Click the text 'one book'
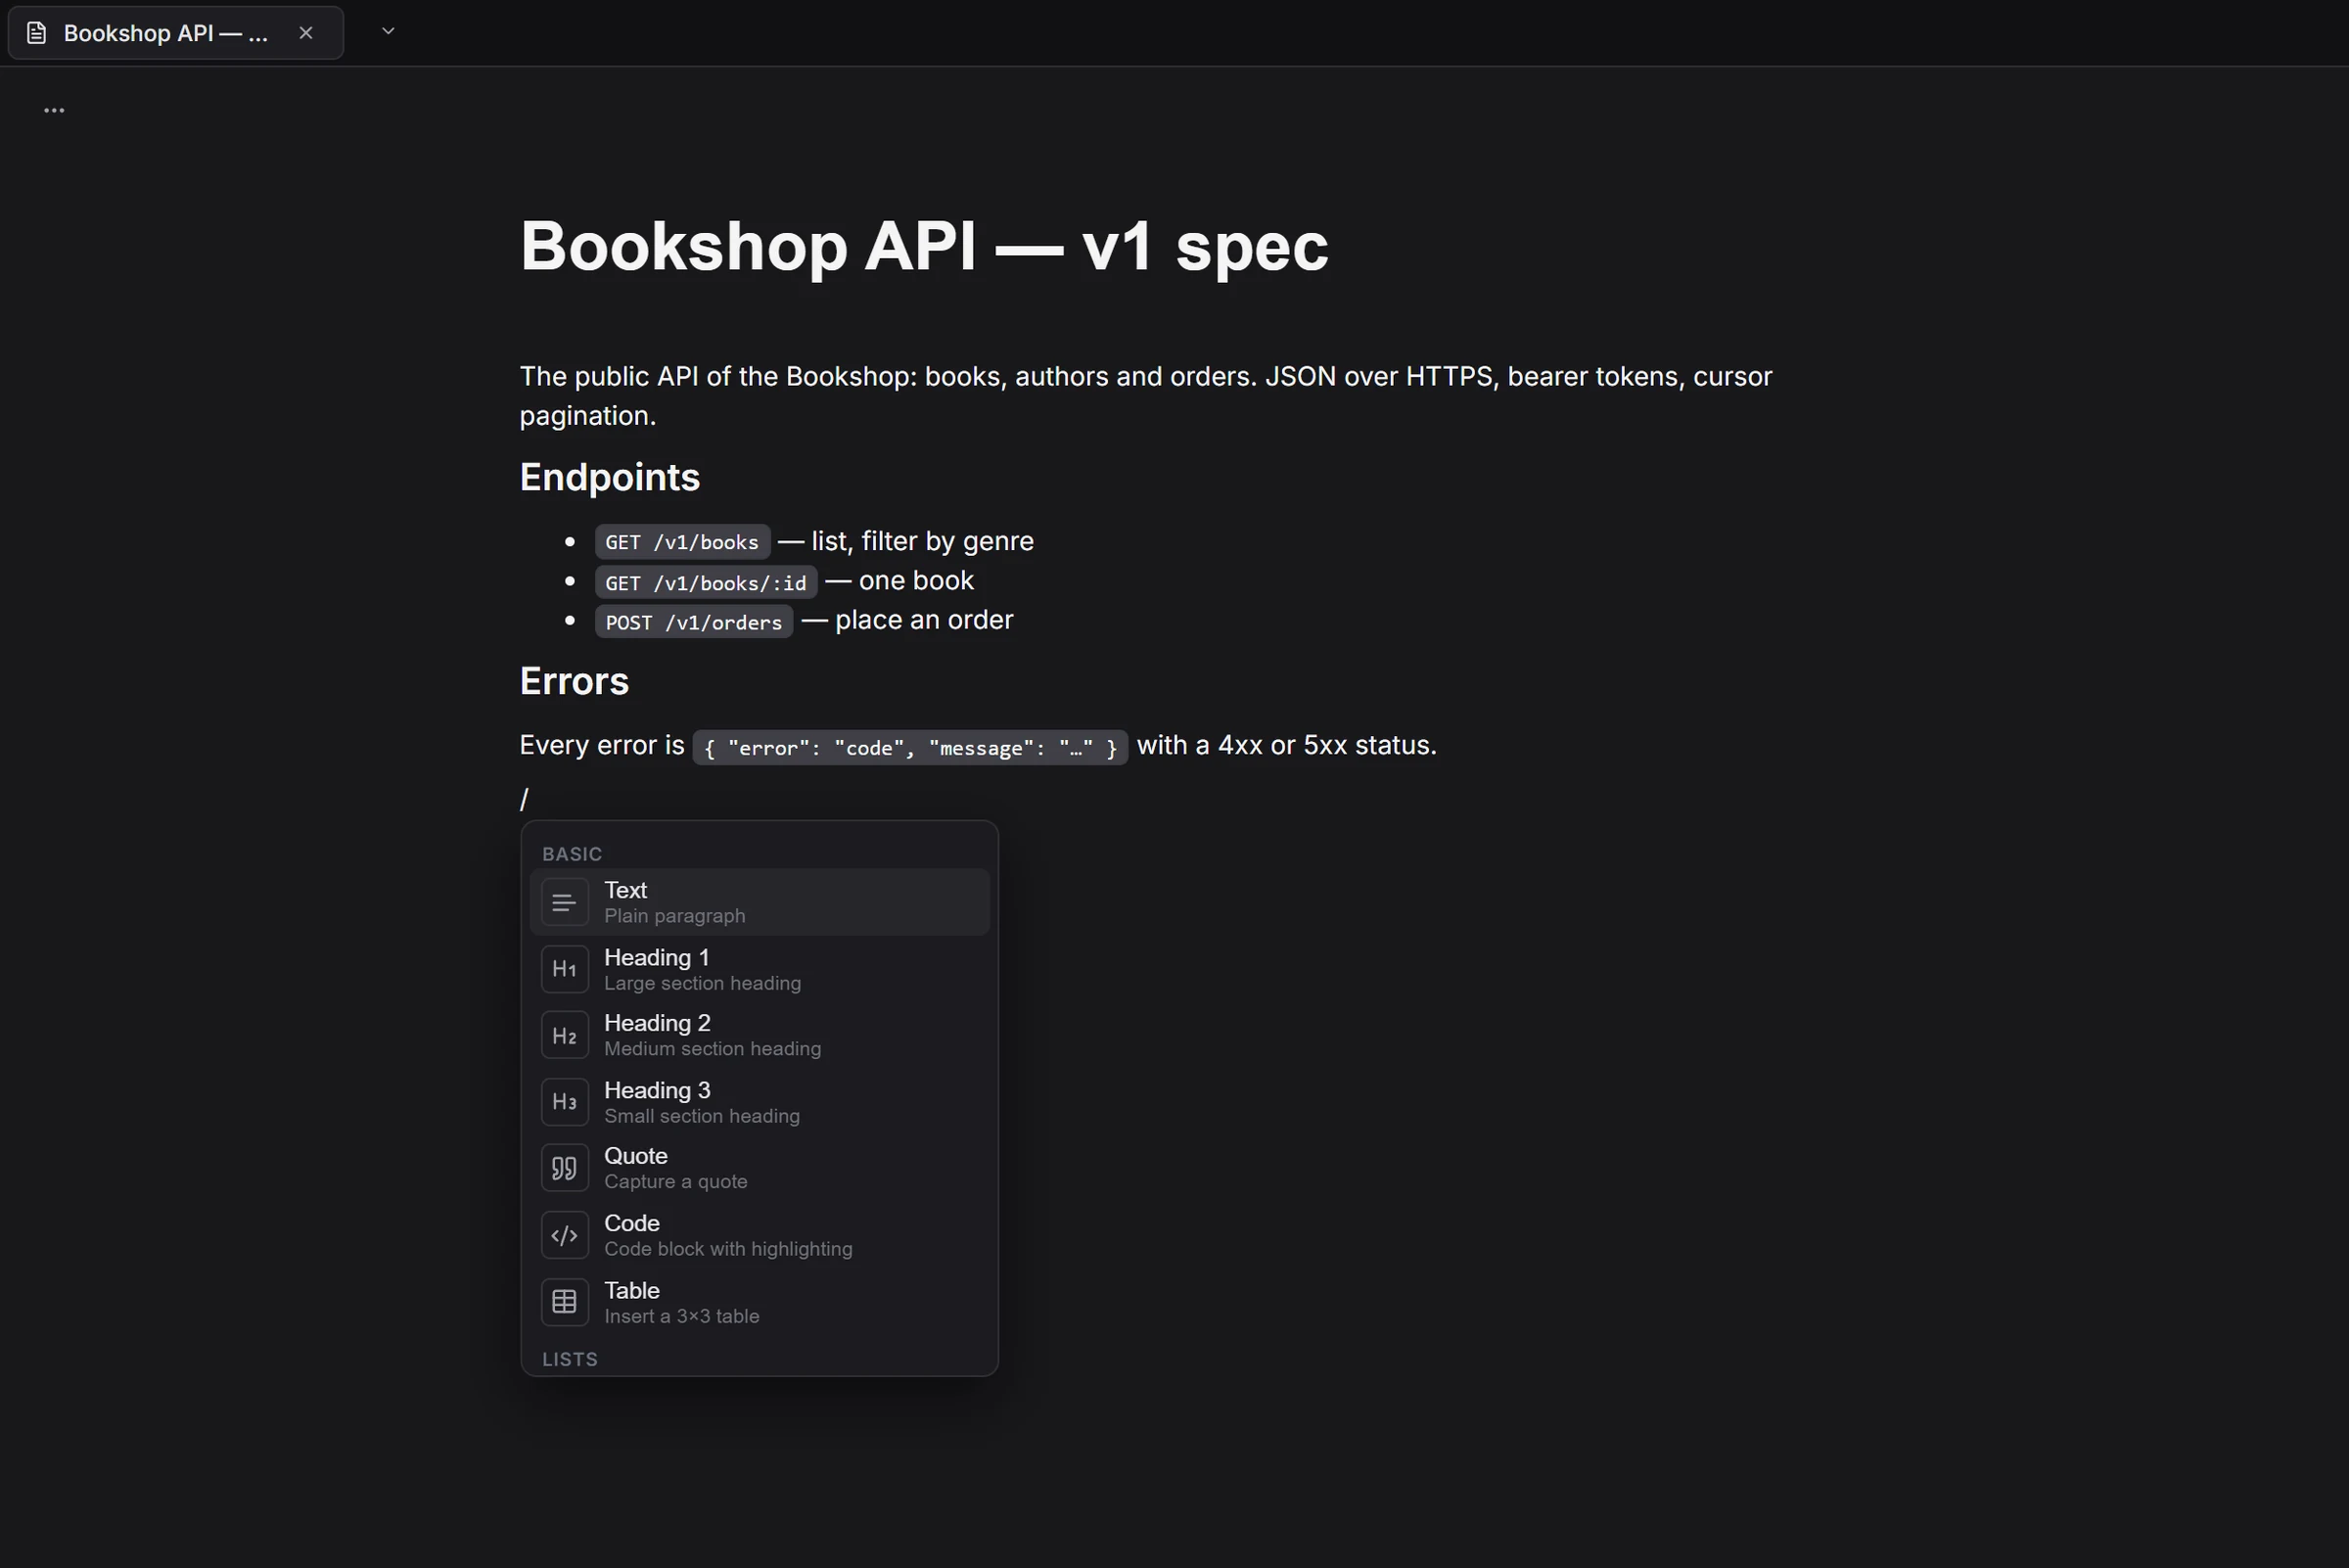 pos(916,580)
